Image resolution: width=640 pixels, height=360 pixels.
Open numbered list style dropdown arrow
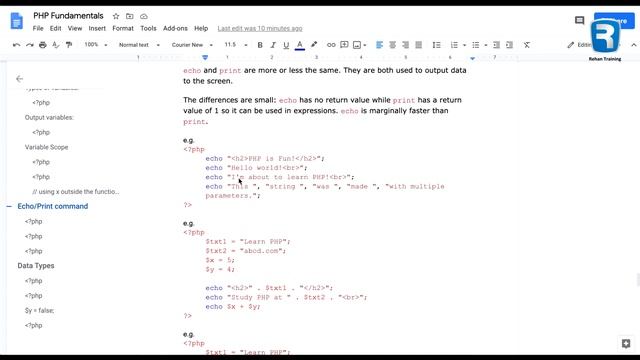(x=464, y=45)
